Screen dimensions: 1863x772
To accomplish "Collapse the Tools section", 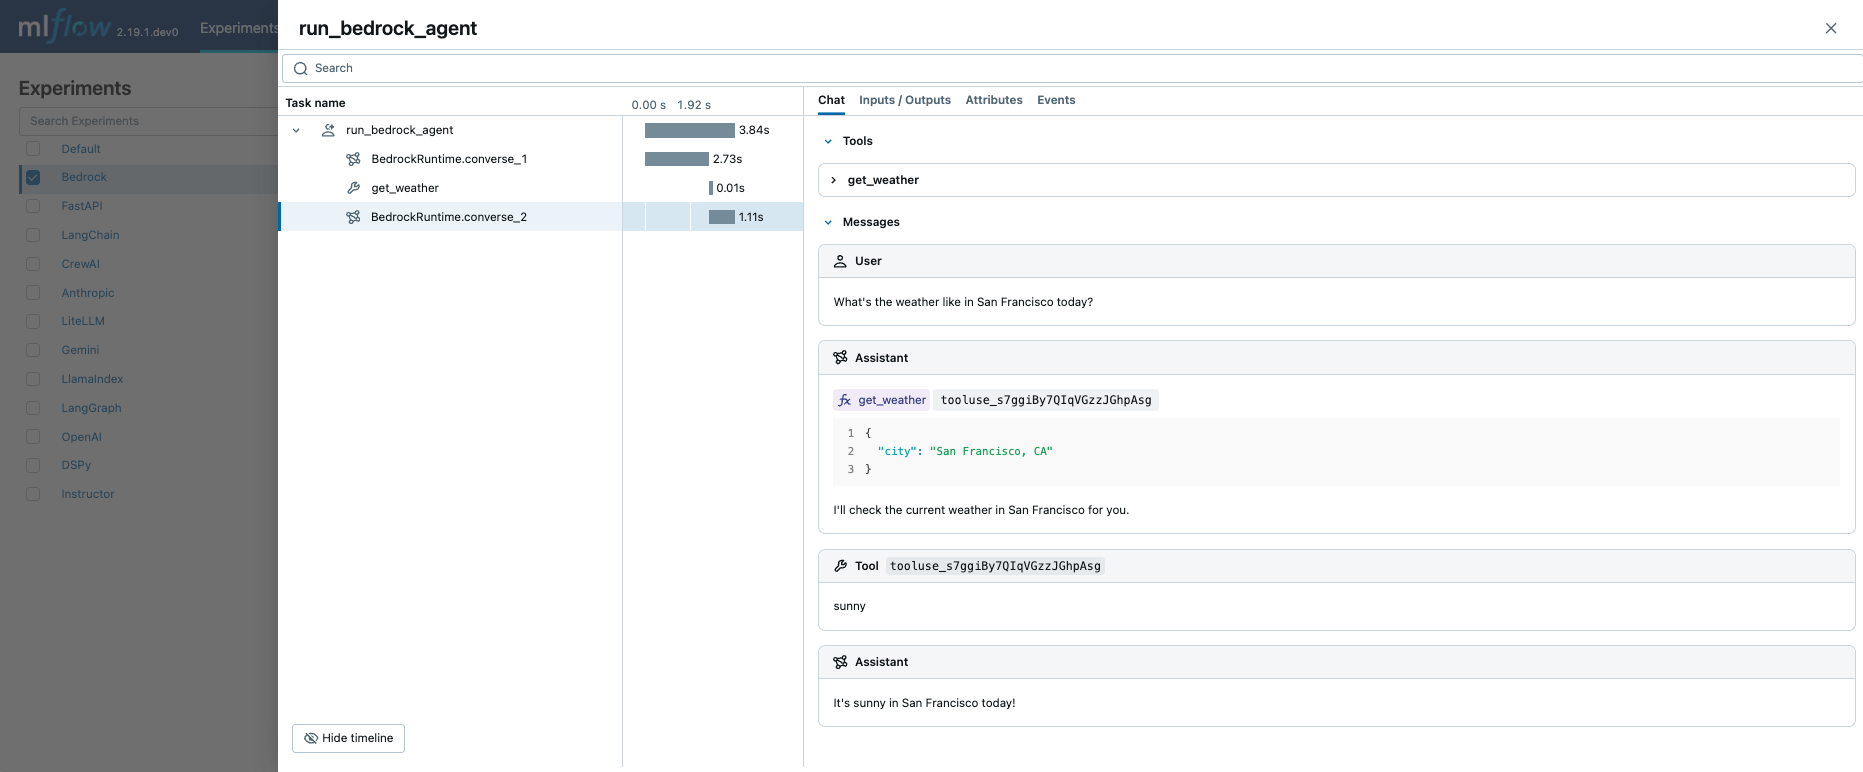I will [x=828, y=141].
